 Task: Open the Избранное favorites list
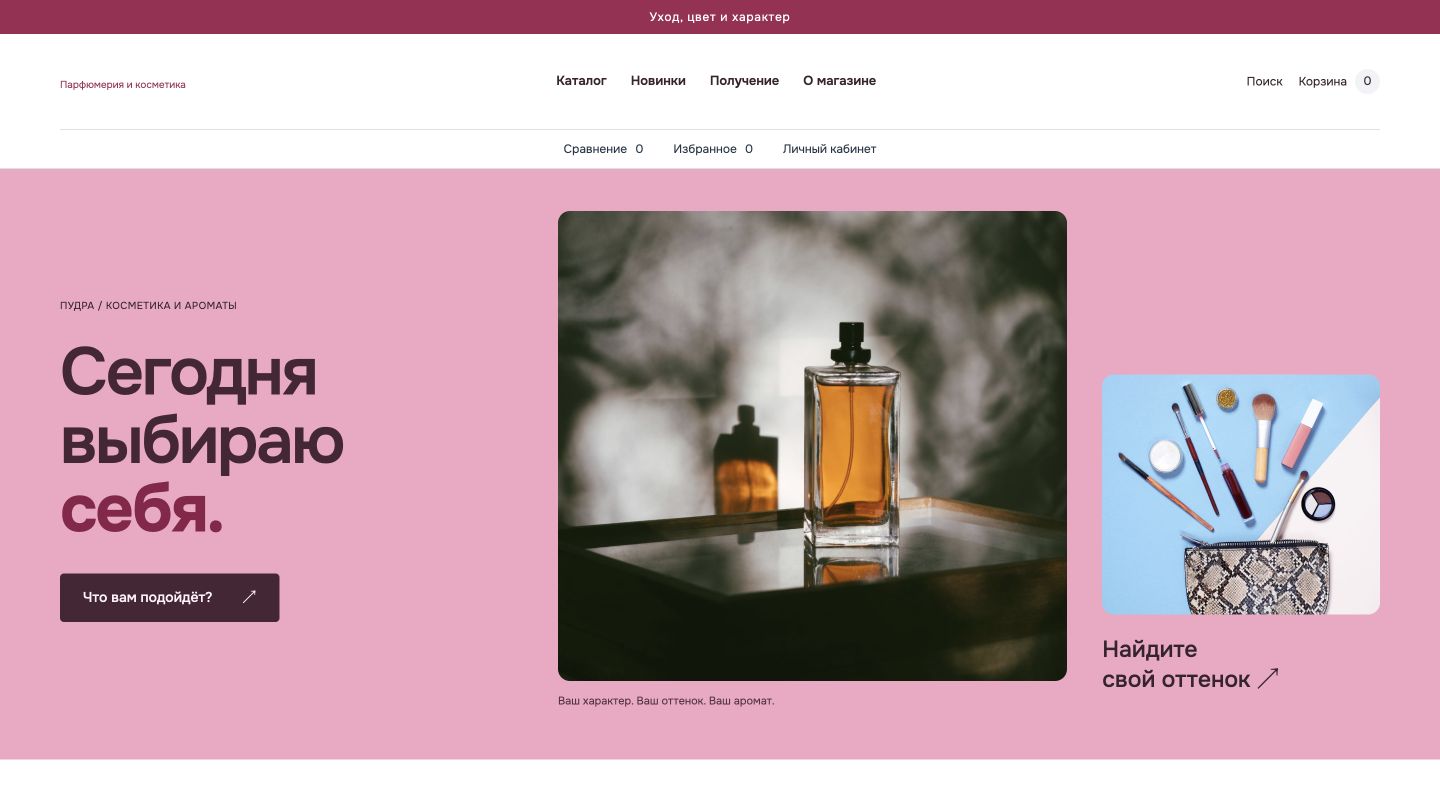point(713,149)
